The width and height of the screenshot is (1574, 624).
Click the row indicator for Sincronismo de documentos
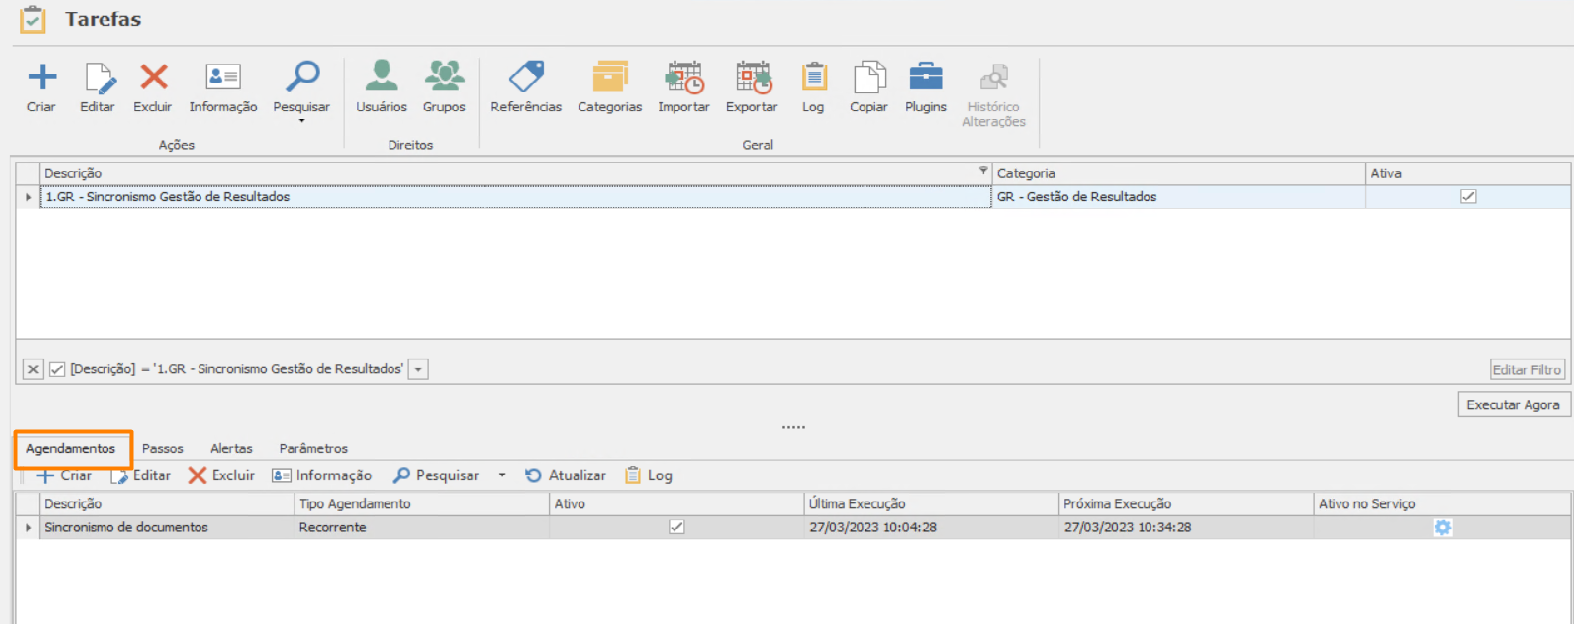click(28, 527)
